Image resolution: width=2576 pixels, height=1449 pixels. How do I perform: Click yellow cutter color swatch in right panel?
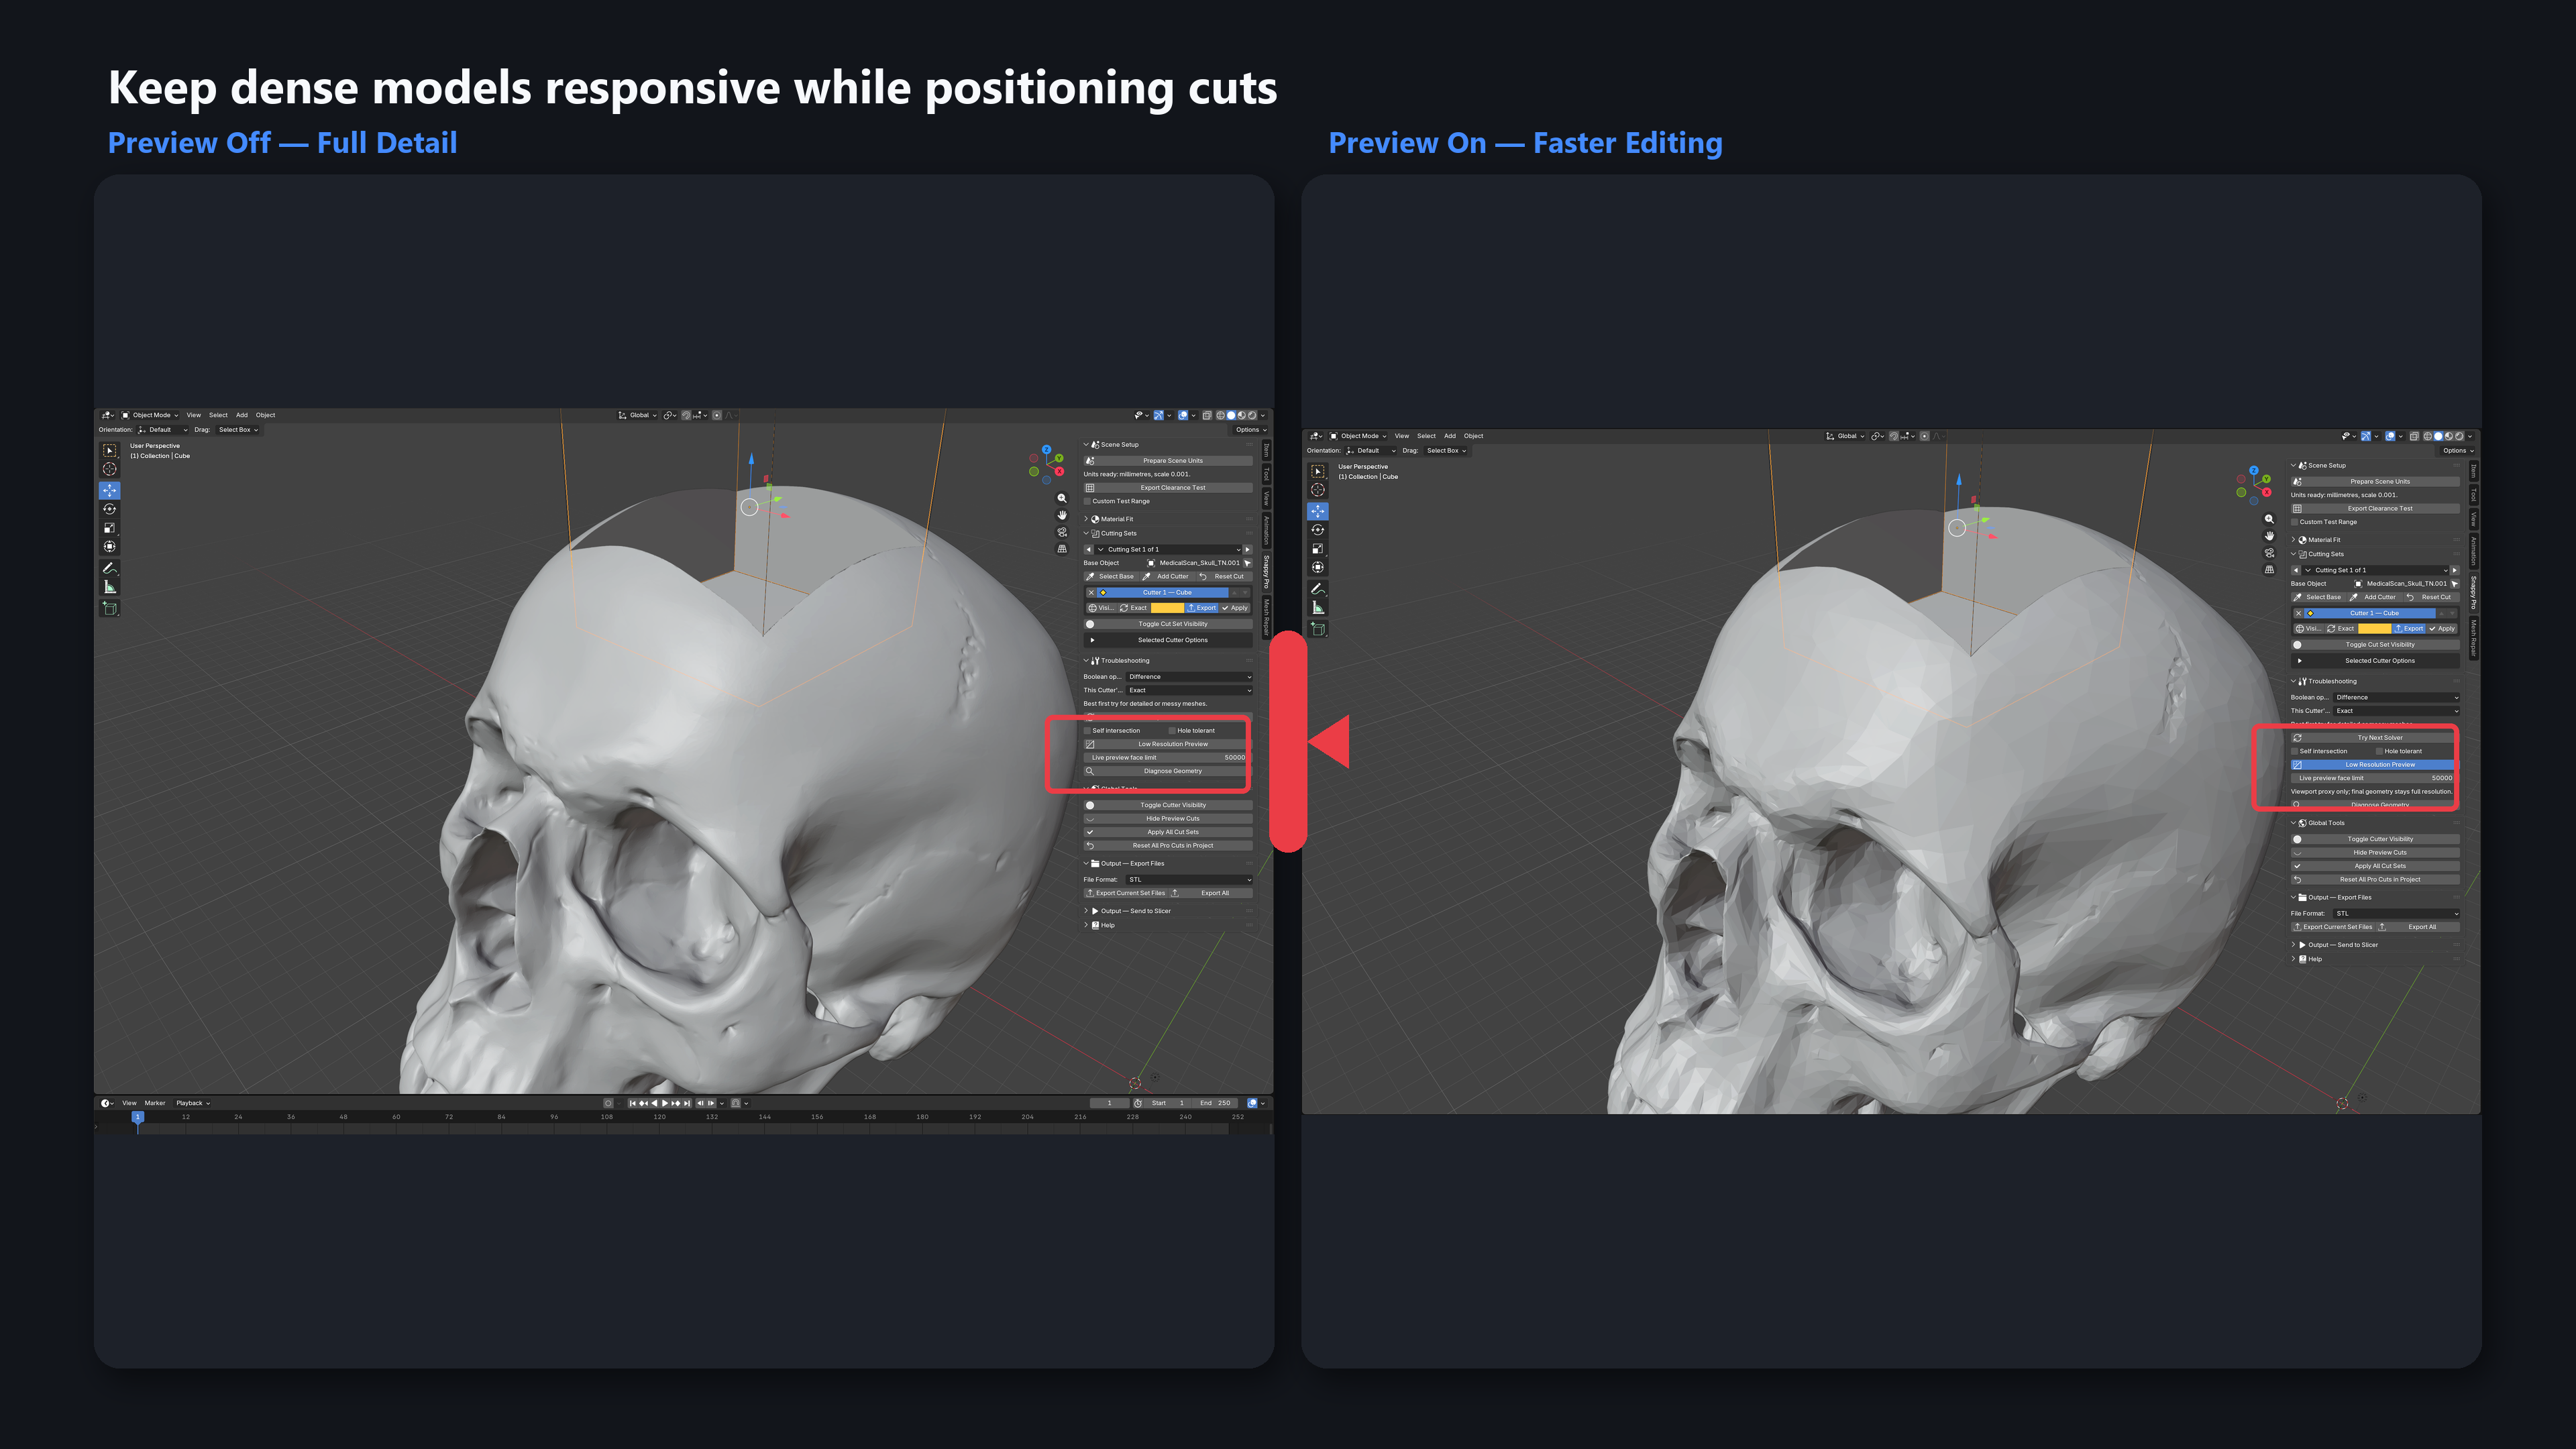pos(2374,629)
